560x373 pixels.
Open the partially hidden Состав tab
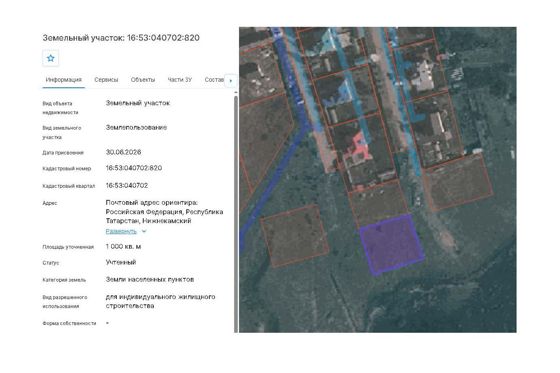click(x=214, y=80)
